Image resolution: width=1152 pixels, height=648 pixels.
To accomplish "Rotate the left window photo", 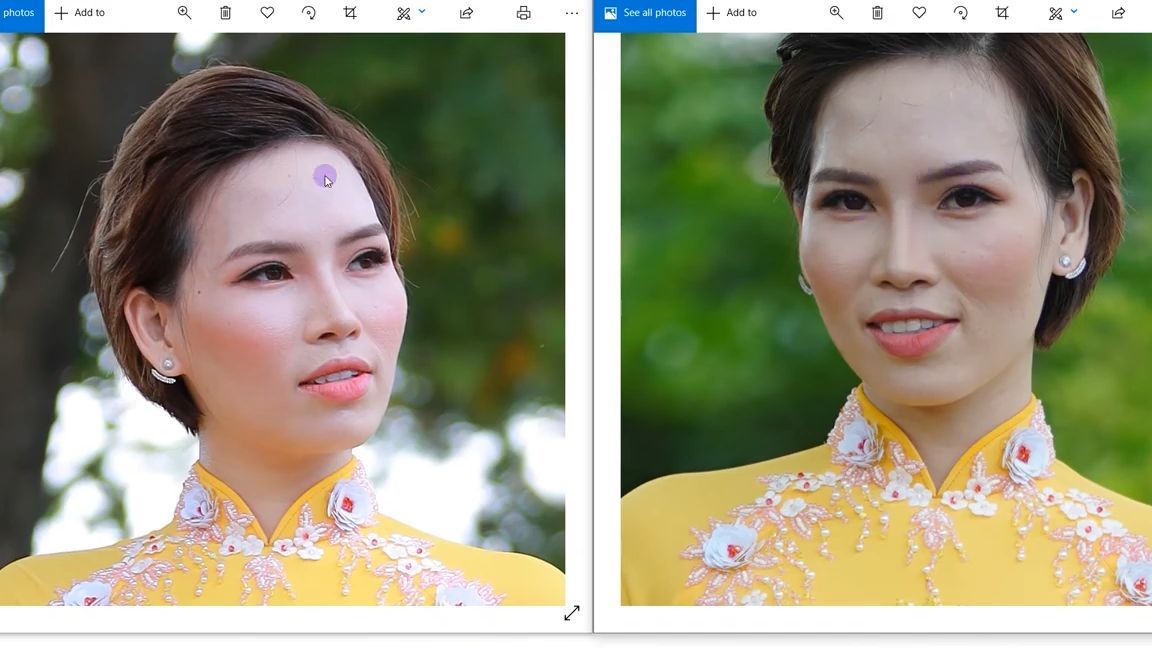I will tap(308, 13).
